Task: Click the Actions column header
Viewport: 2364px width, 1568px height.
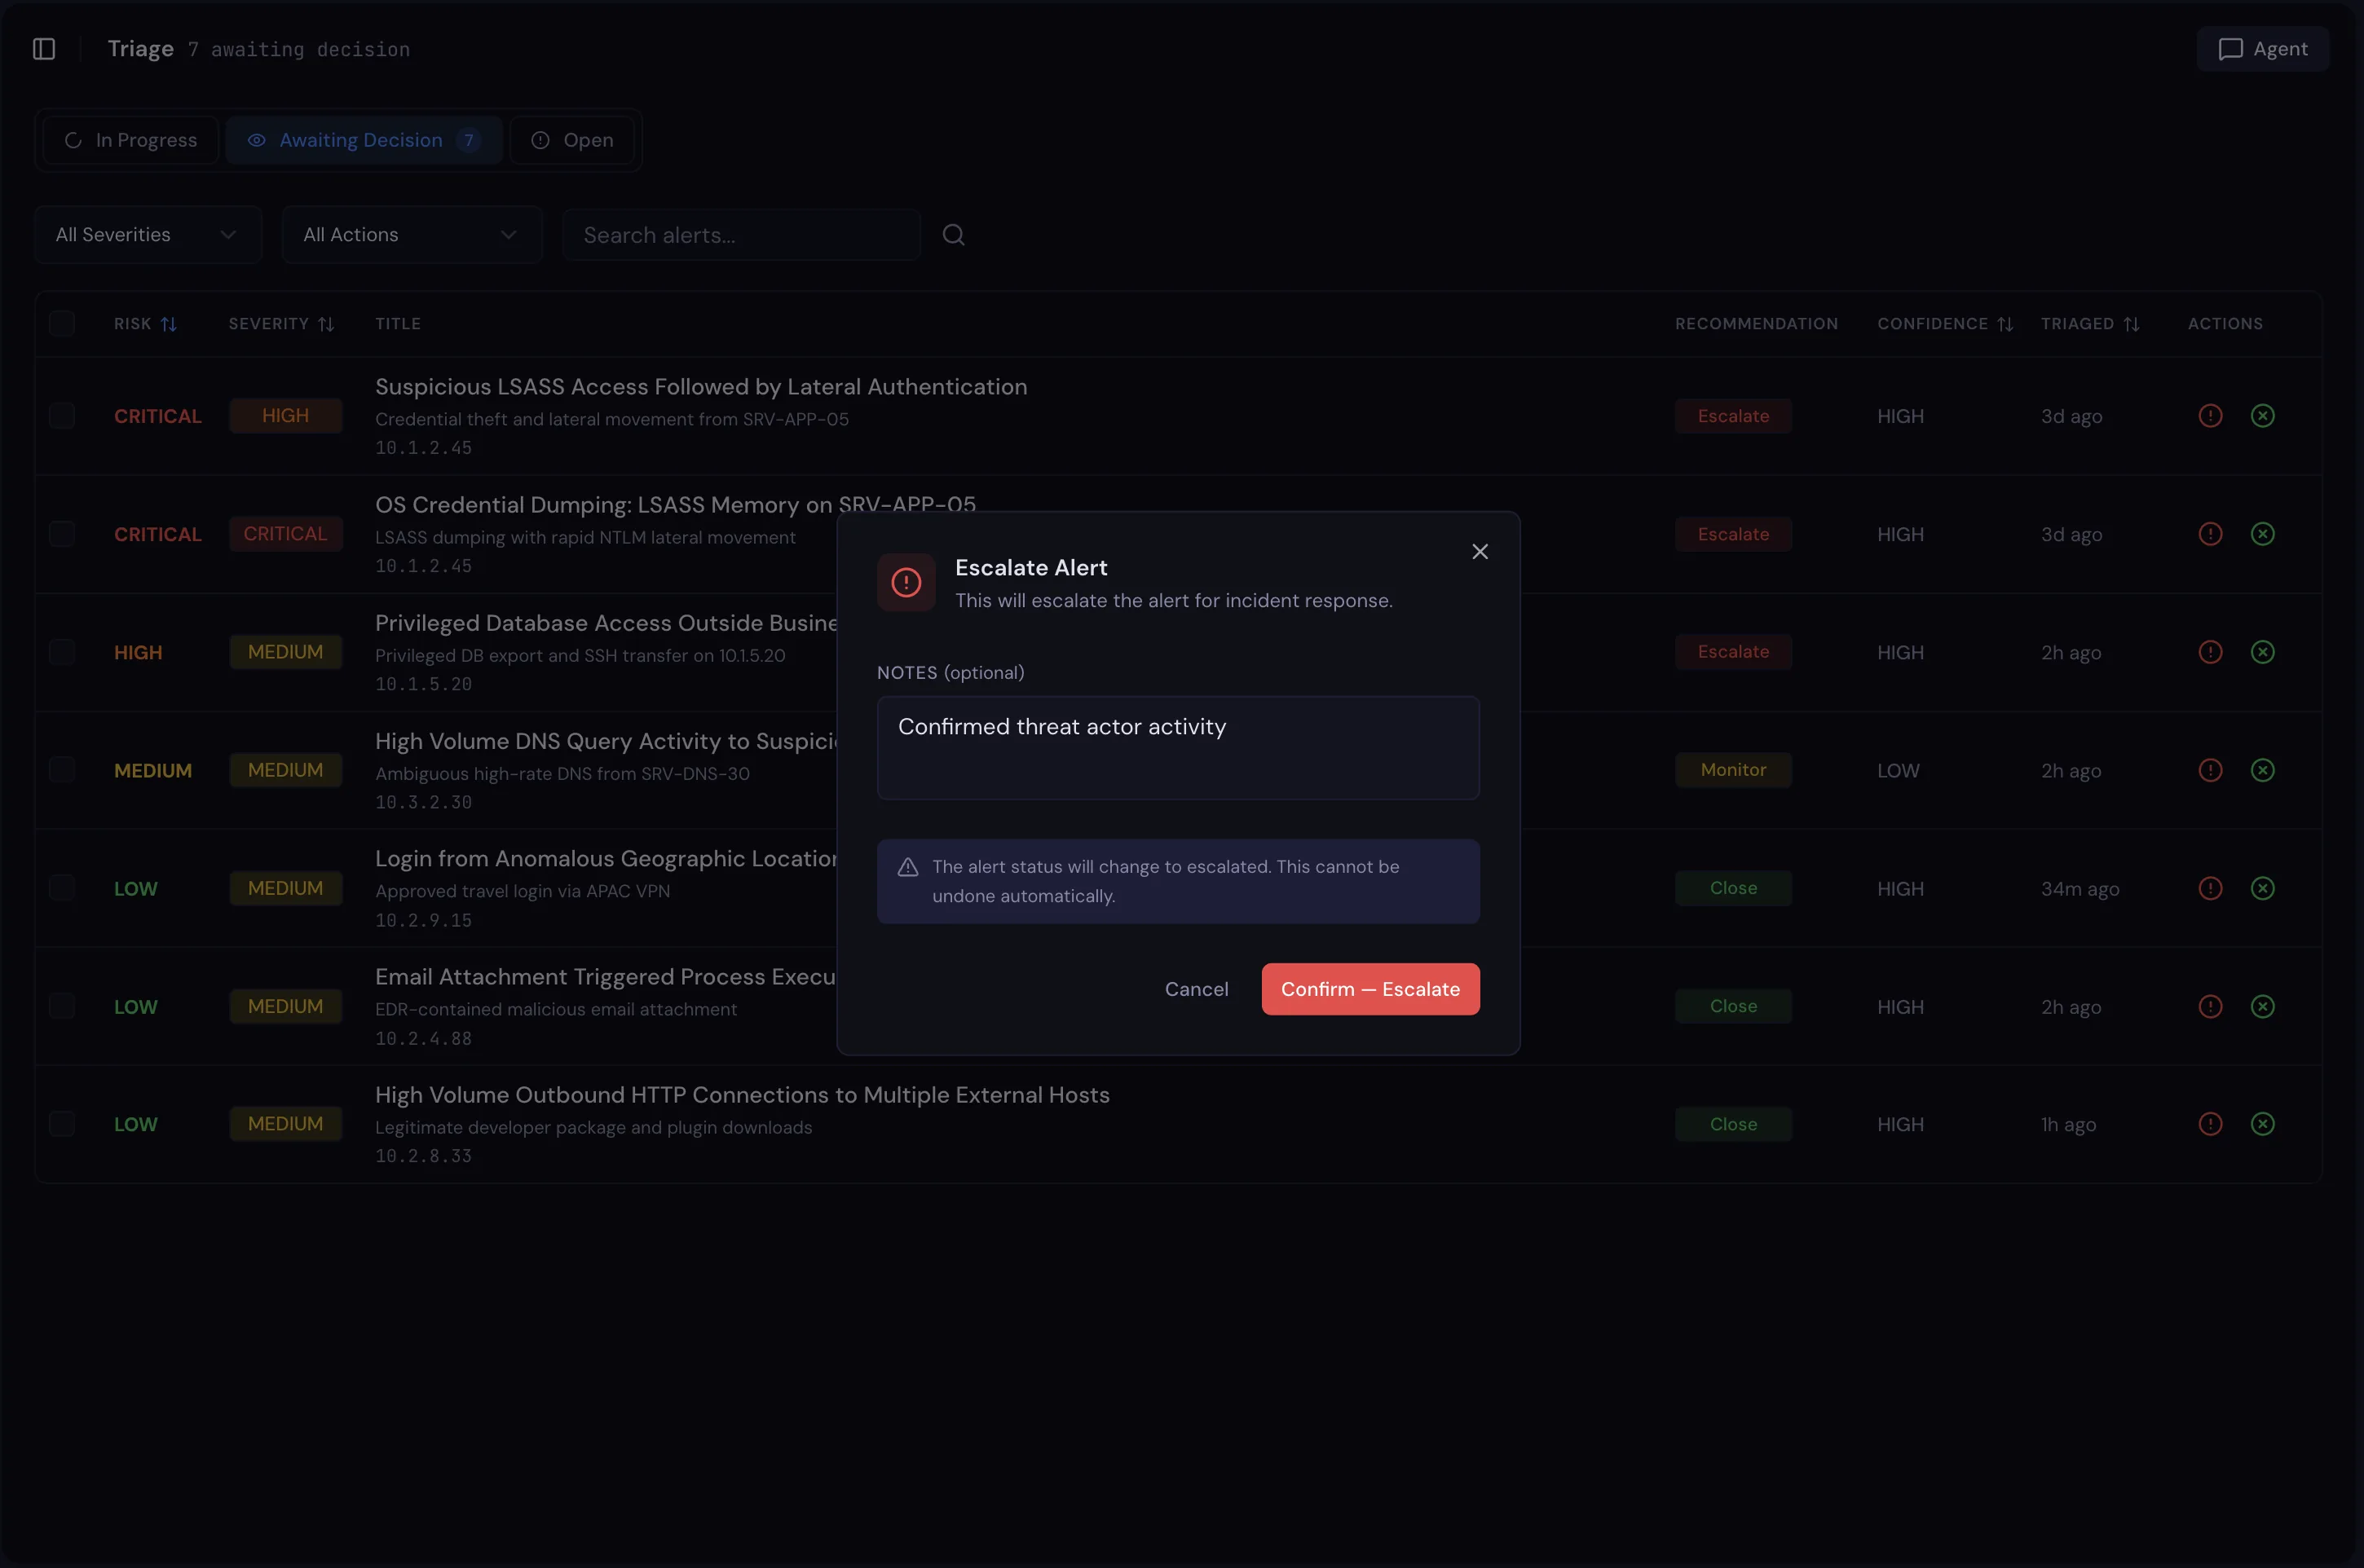Action: [2225, 324]
